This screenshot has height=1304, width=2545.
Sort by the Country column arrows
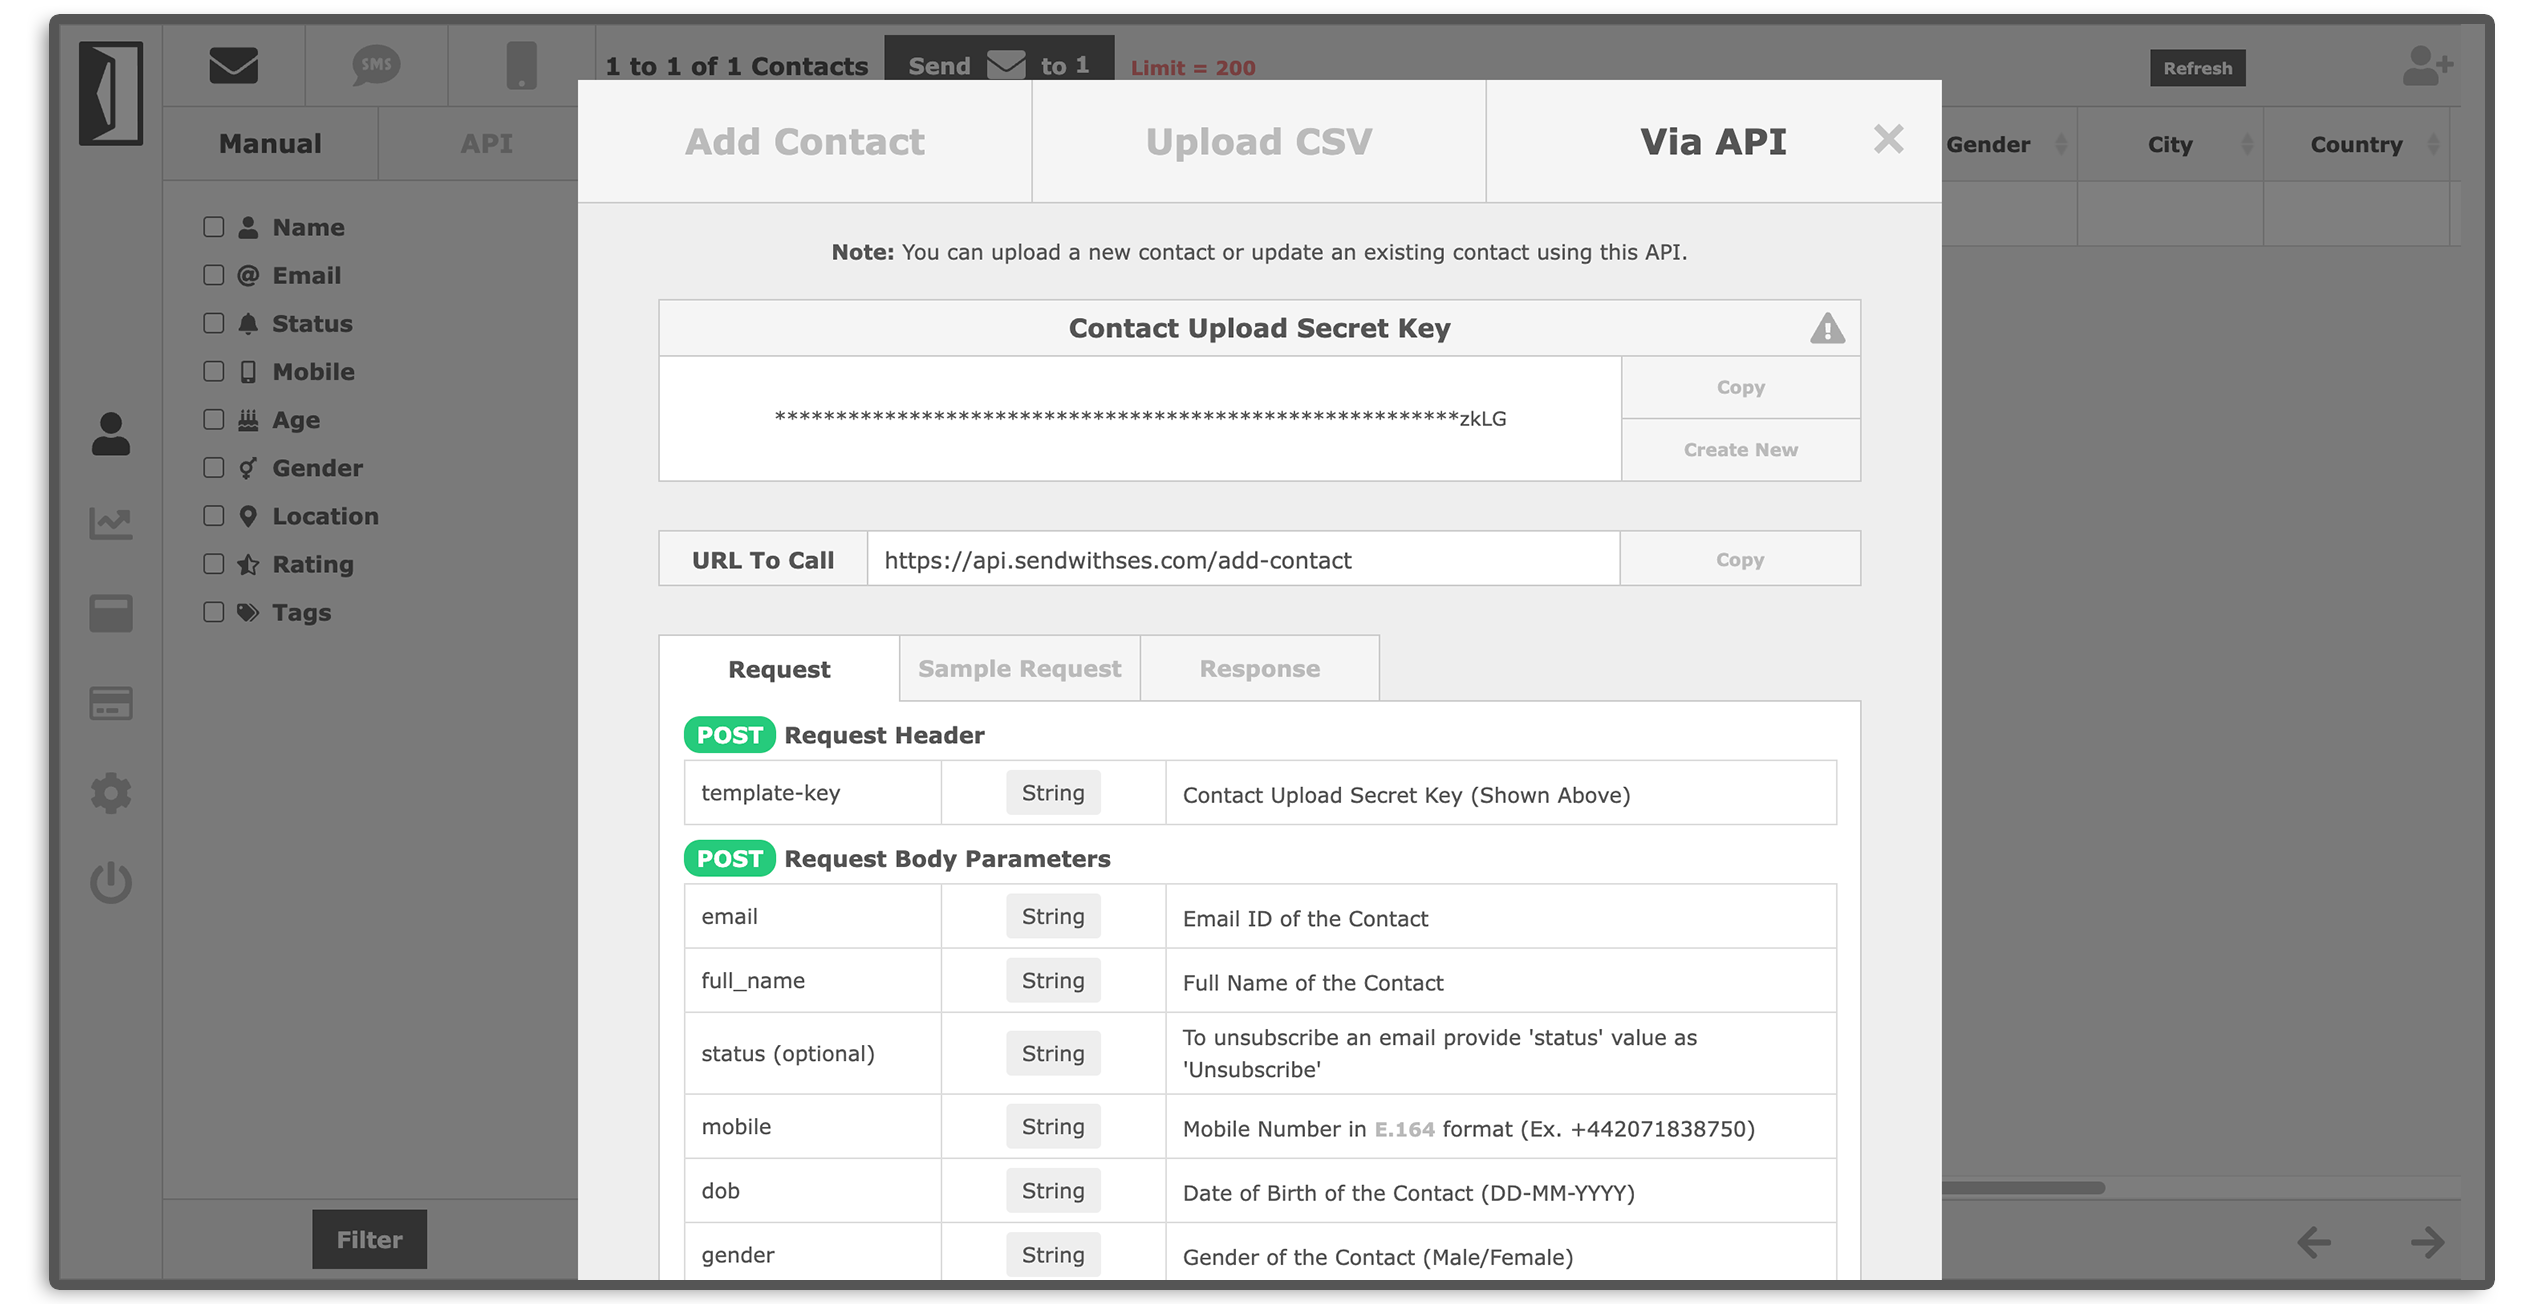[x=2432, y=144]
